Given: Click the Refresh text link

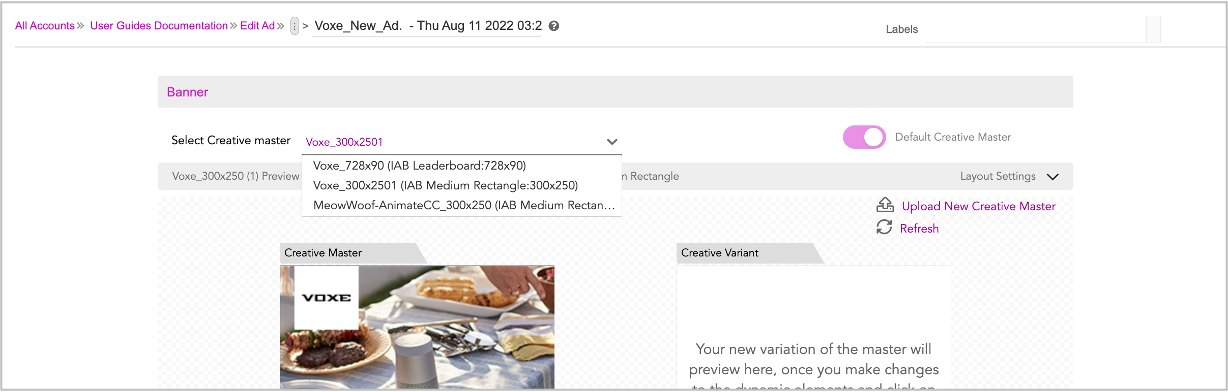Looking at the screenshot, I should pyautogui.click(x=919, y=229).
